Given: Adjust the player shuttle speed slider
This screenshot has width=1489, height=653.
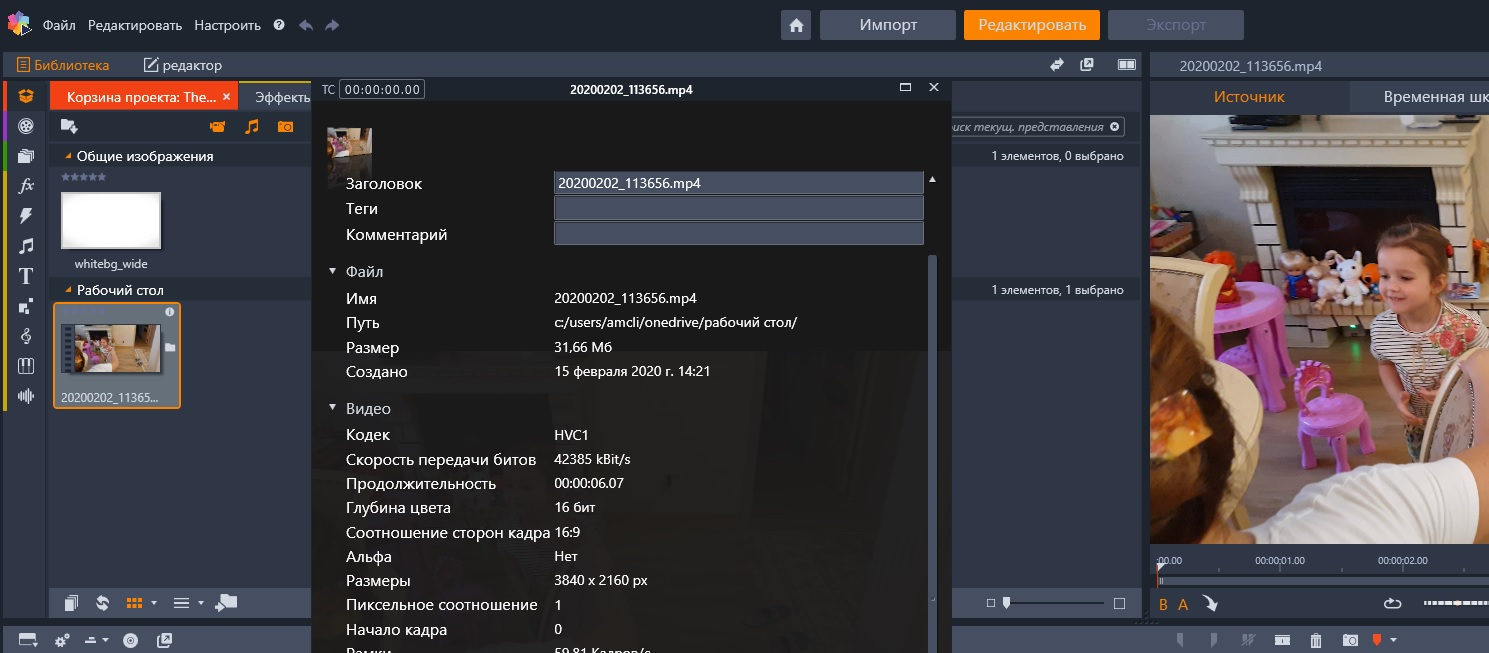Looking at the screenshot, I should [x=1455, y=603].
